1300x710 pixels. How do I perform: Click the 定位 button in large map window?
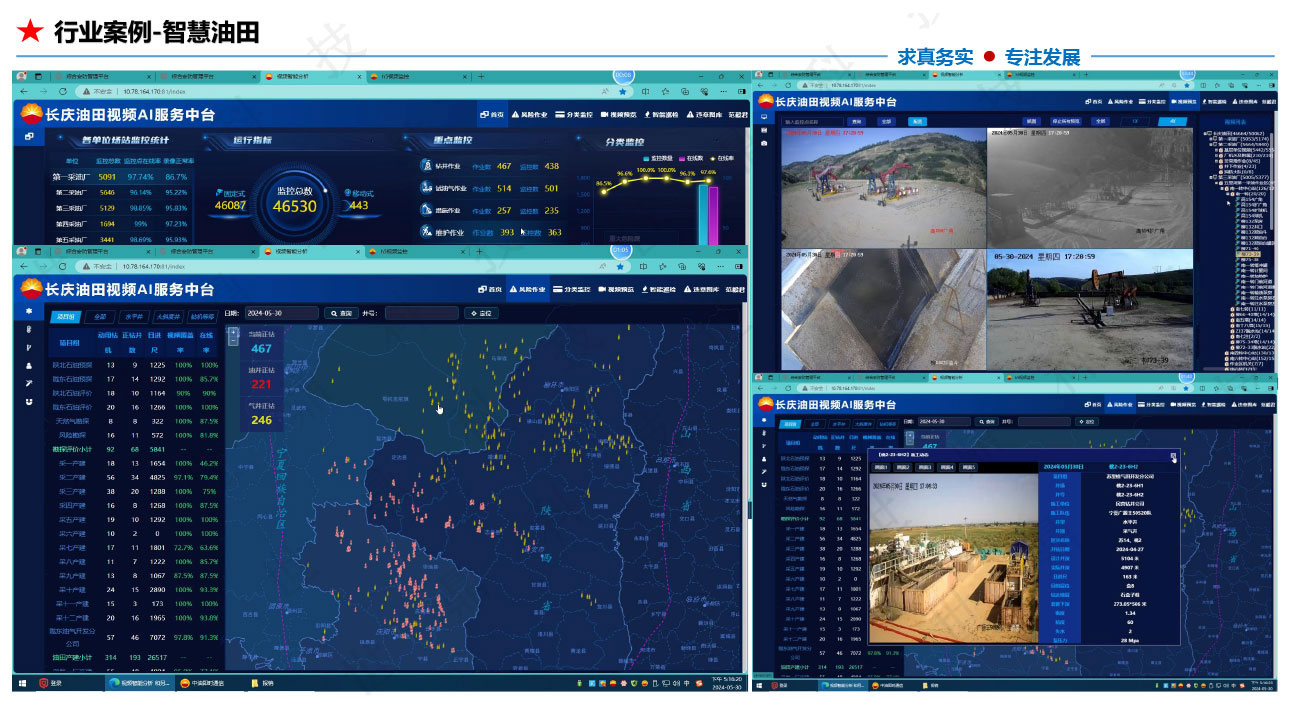pyautogui.click(x=480, y=313)
